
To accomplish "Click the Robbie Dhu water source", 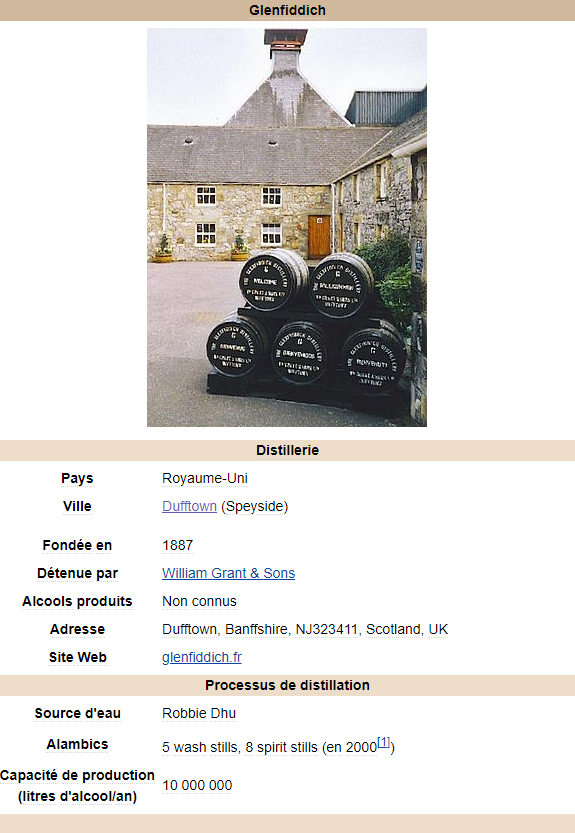I will point(199,713).
